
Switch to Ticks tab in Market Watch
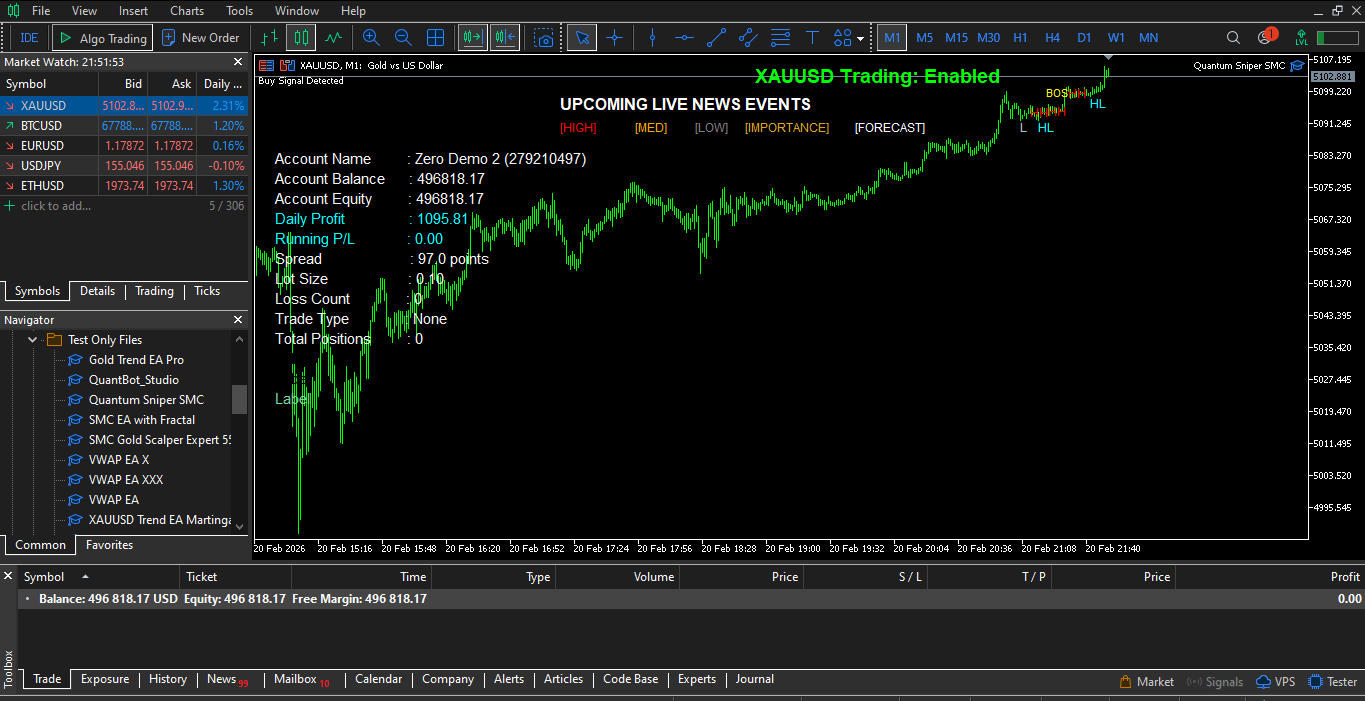(x=207, y=291)
